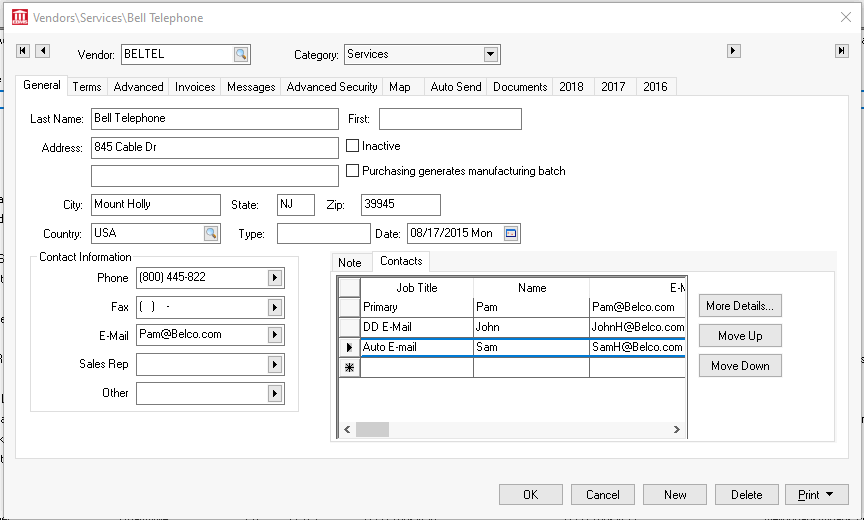Click the Delete button
864x520 pixels.
click(747, 495)
